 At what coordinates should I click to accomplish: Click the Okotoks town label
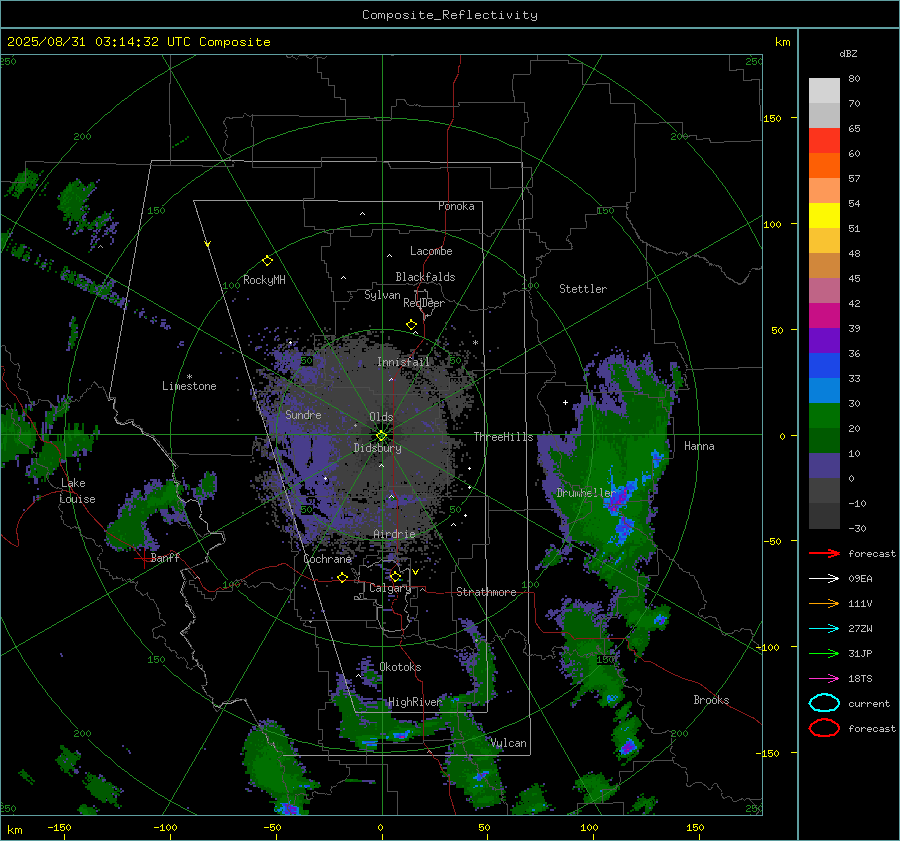tap(400, 667)
